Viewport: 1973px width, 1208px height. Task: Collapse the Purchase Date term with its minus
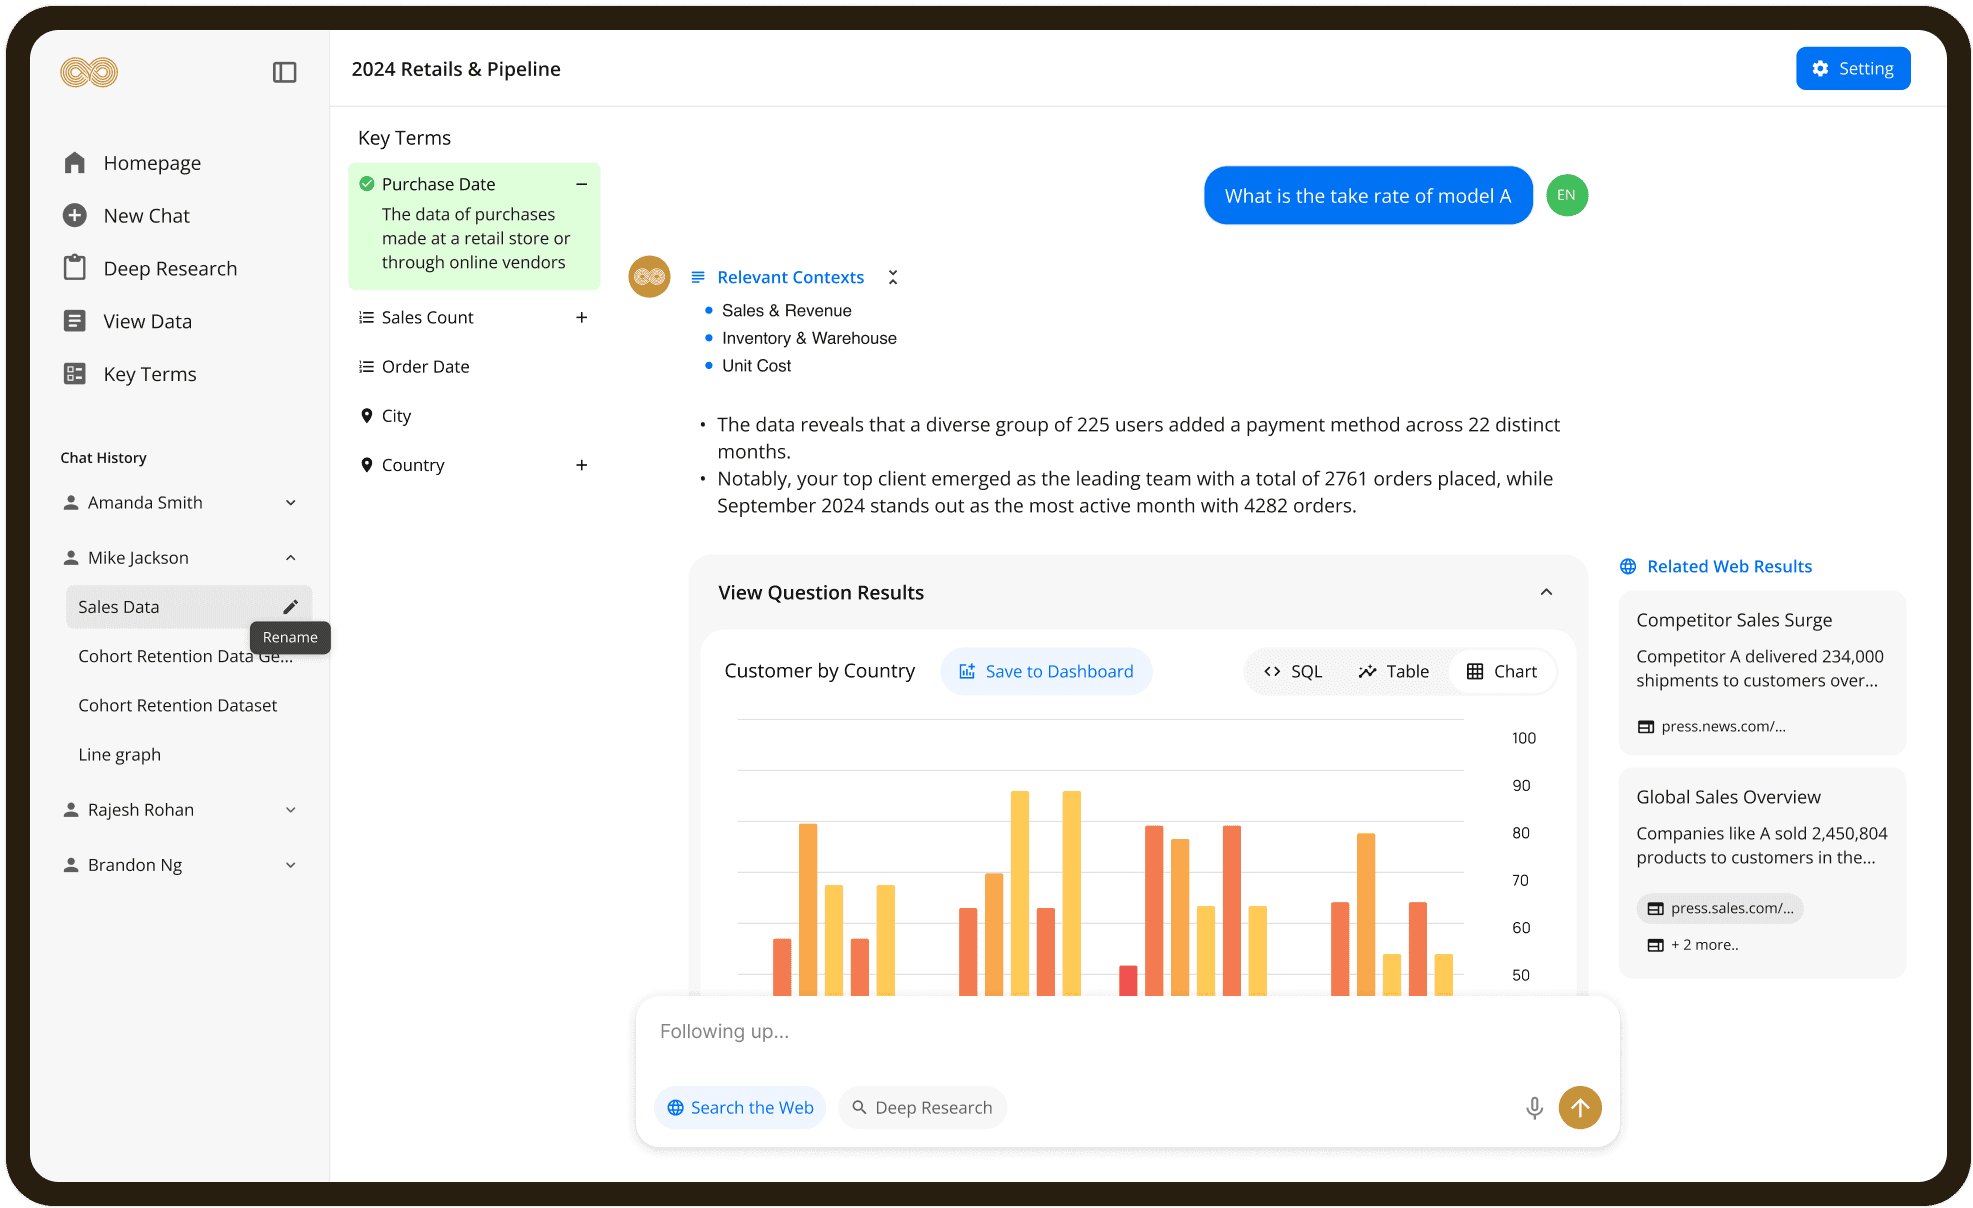pyautogui.click(x=581, y=184)
